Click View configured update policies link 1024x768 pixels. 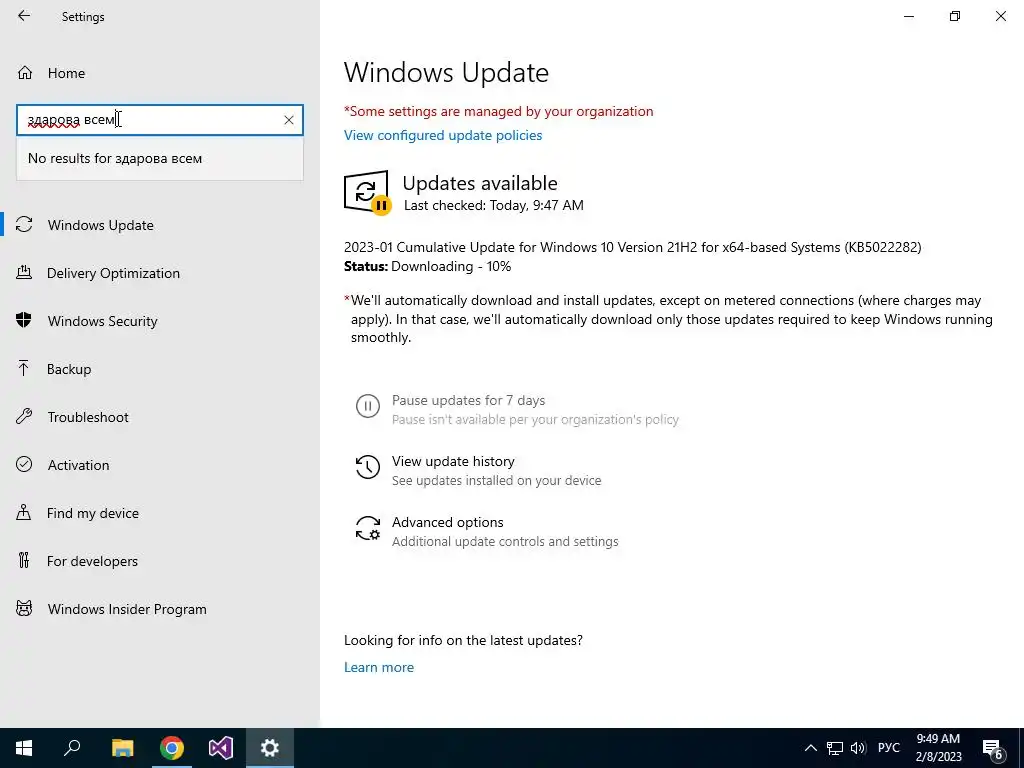pyautogui.click(x=443, y=135)
